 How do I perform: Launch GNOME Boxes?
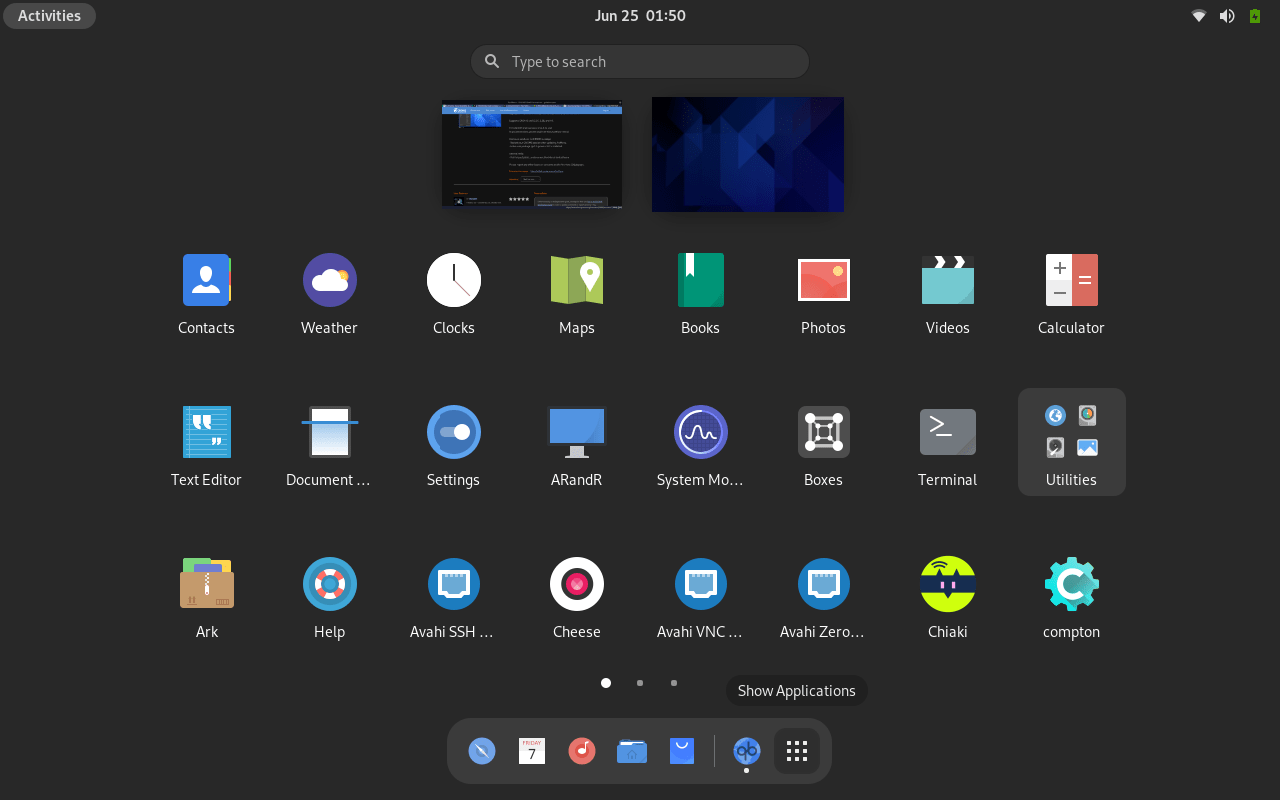(823, 431)
